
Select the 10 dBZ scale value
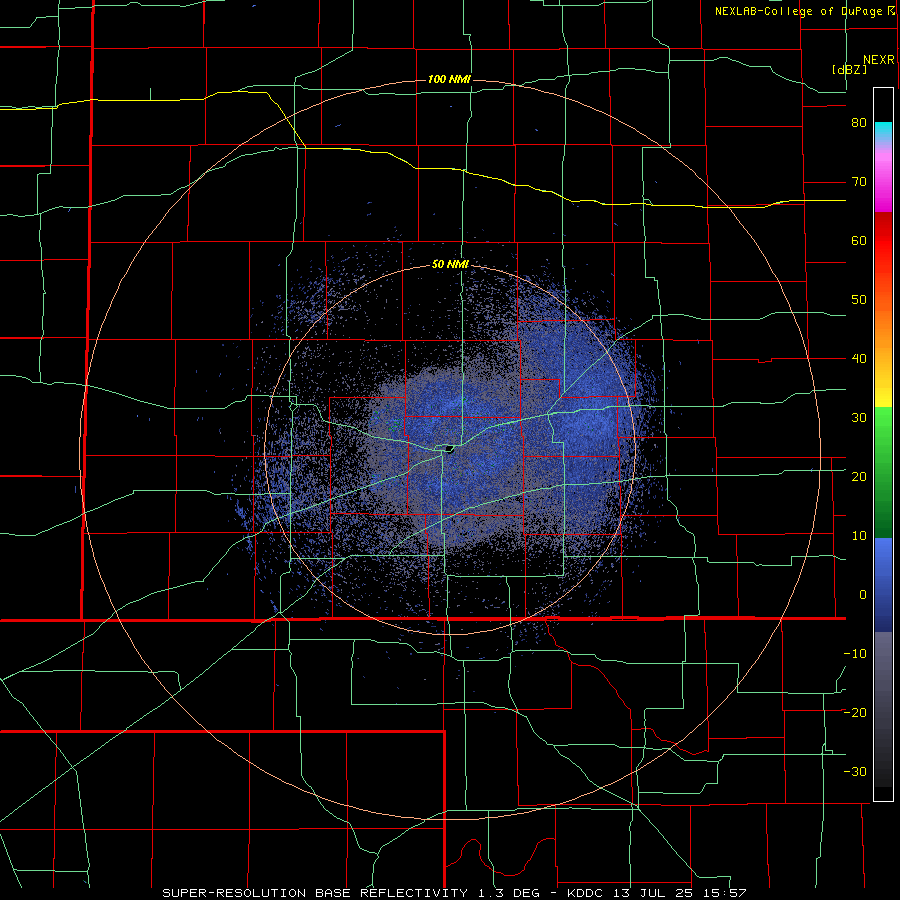pyautogui.click(x=859, y=536)
